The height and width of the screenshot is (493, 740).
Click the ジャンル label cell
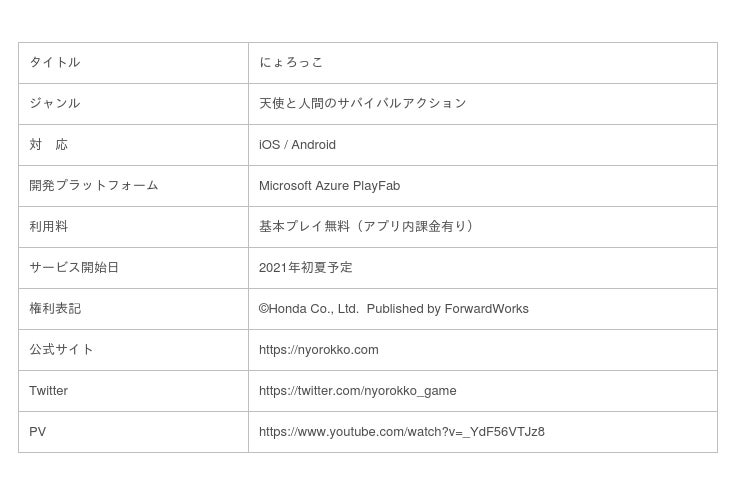(x=55, y=103)
